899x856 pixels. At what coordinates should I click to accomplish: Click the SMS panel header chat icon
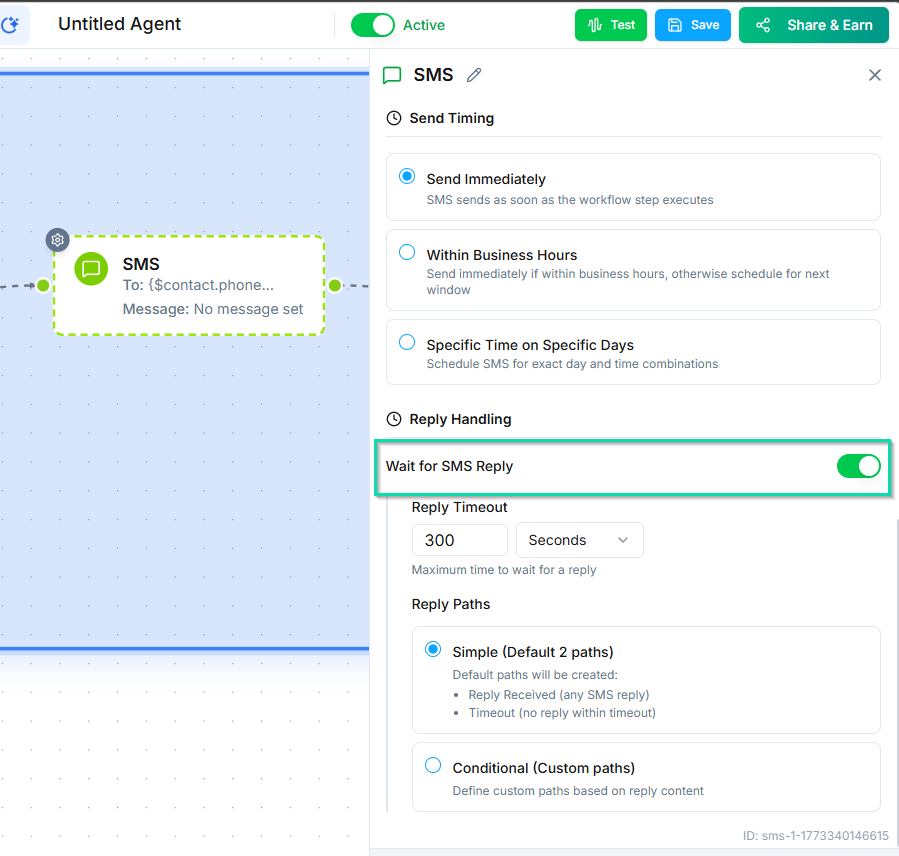393,75
